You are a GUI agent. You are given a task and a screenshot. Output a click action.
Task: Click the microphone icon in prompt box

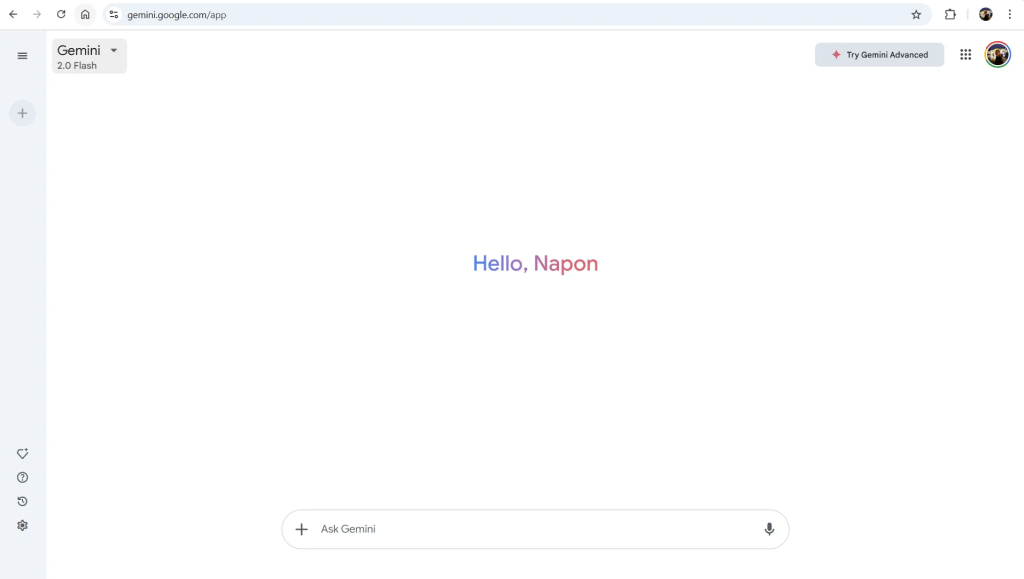pyautogui.click(x=769, y=529)
